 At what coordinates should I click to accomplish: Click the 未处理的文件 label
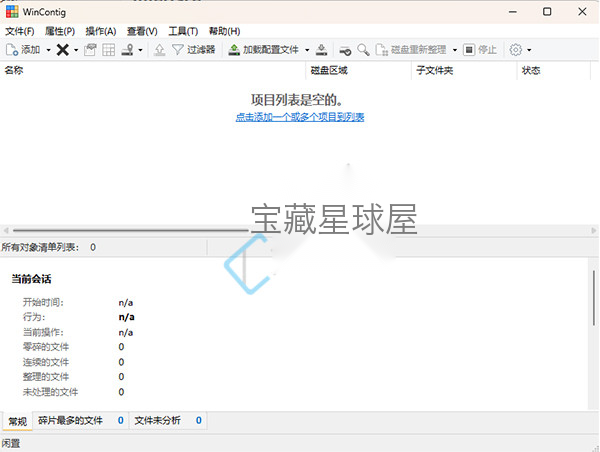(51, 392)
